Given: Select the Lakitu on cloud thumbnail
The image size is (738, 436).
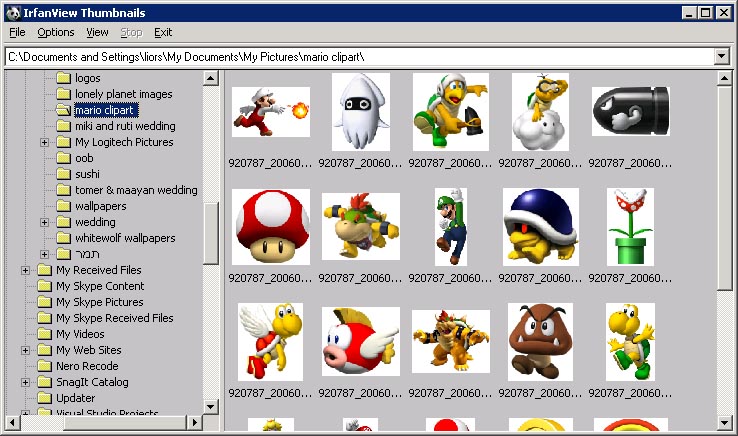Looking at the screenshot, I should [x=540, y=112].
